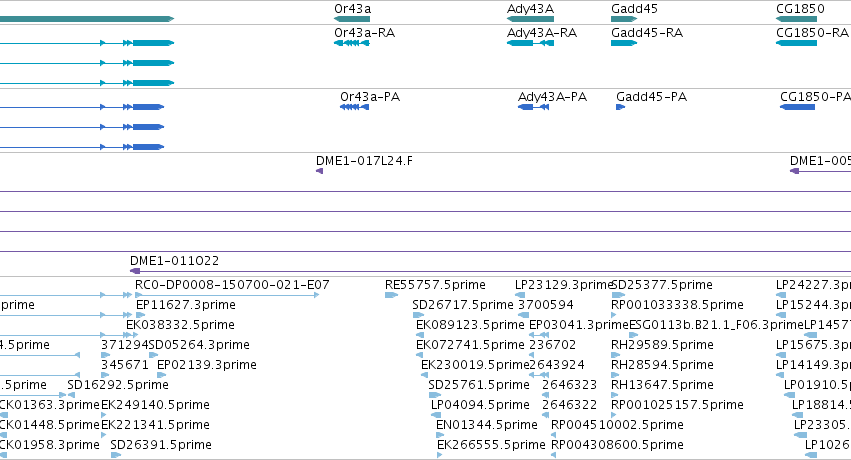Click the LP04094.5prime EST label
This screenshot has width=851, height=460.
point(480,405)
